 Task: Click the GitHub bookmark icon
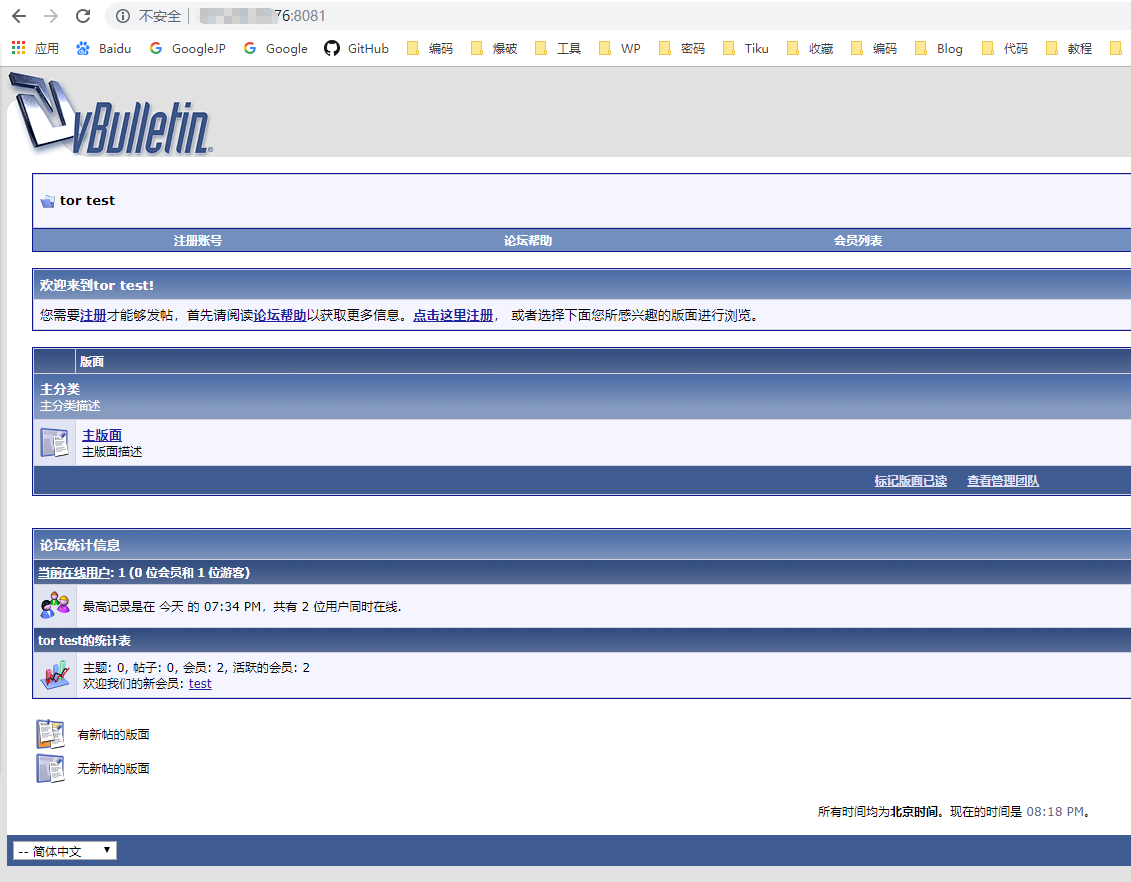[x=331, y=47]
